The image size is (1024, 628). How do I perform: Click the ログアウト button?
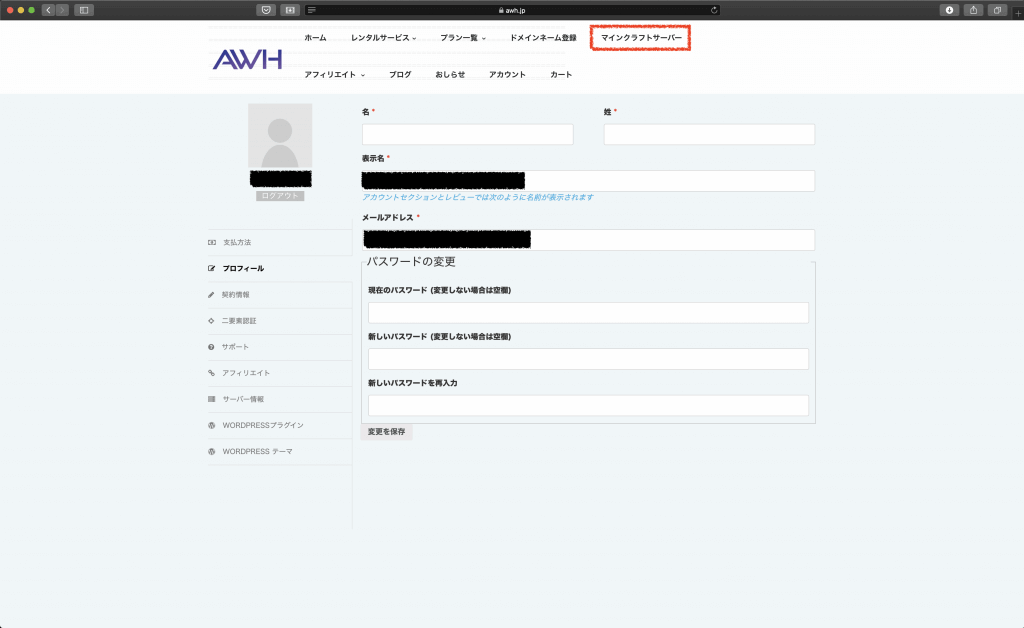pyautogui.click(x=280, y=196)
